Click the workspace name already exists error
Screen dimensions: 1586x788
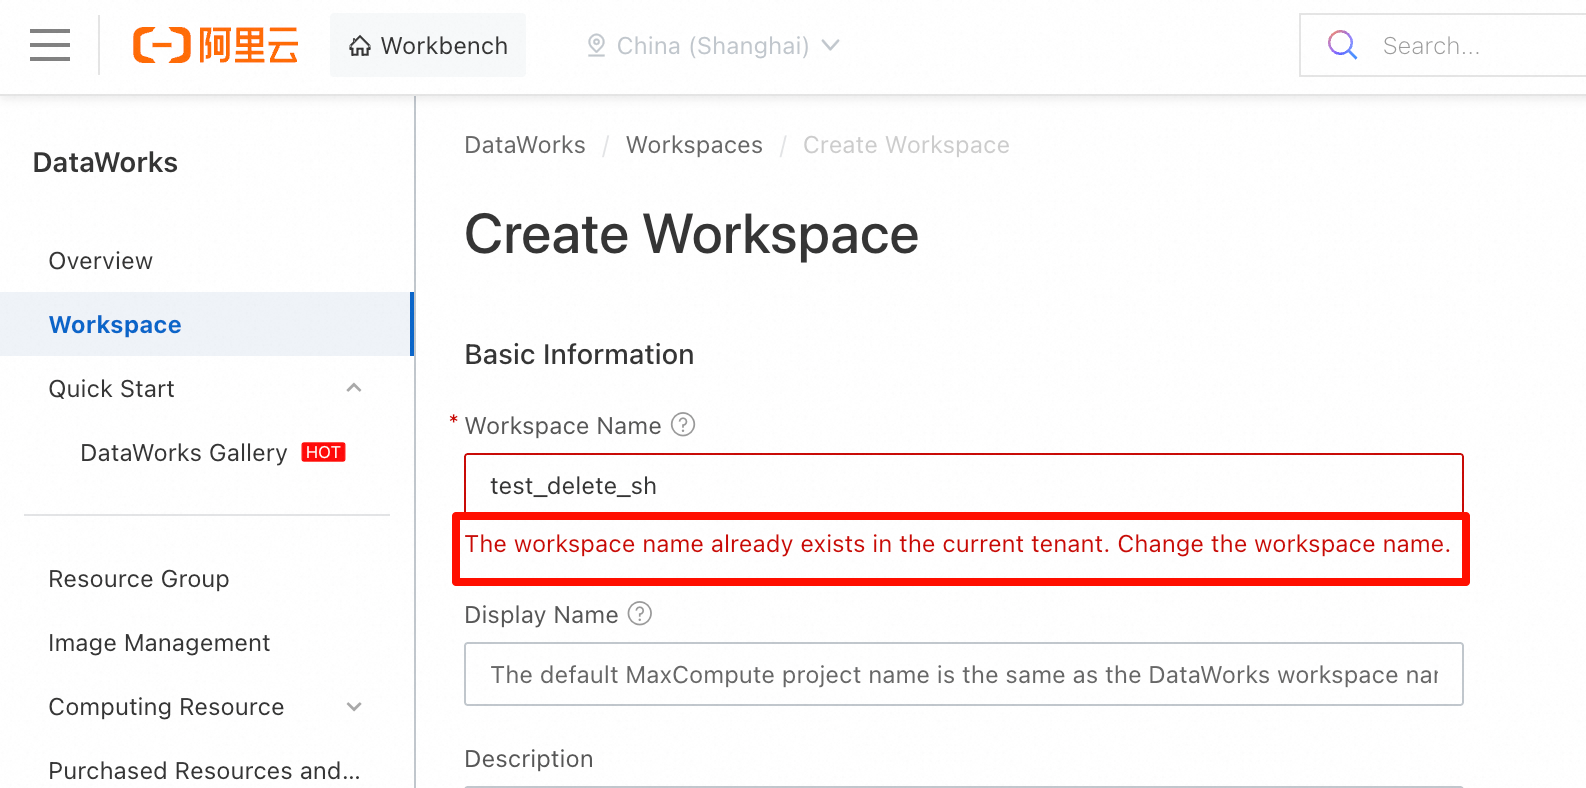pyautogui.click(x=958, y=544)
